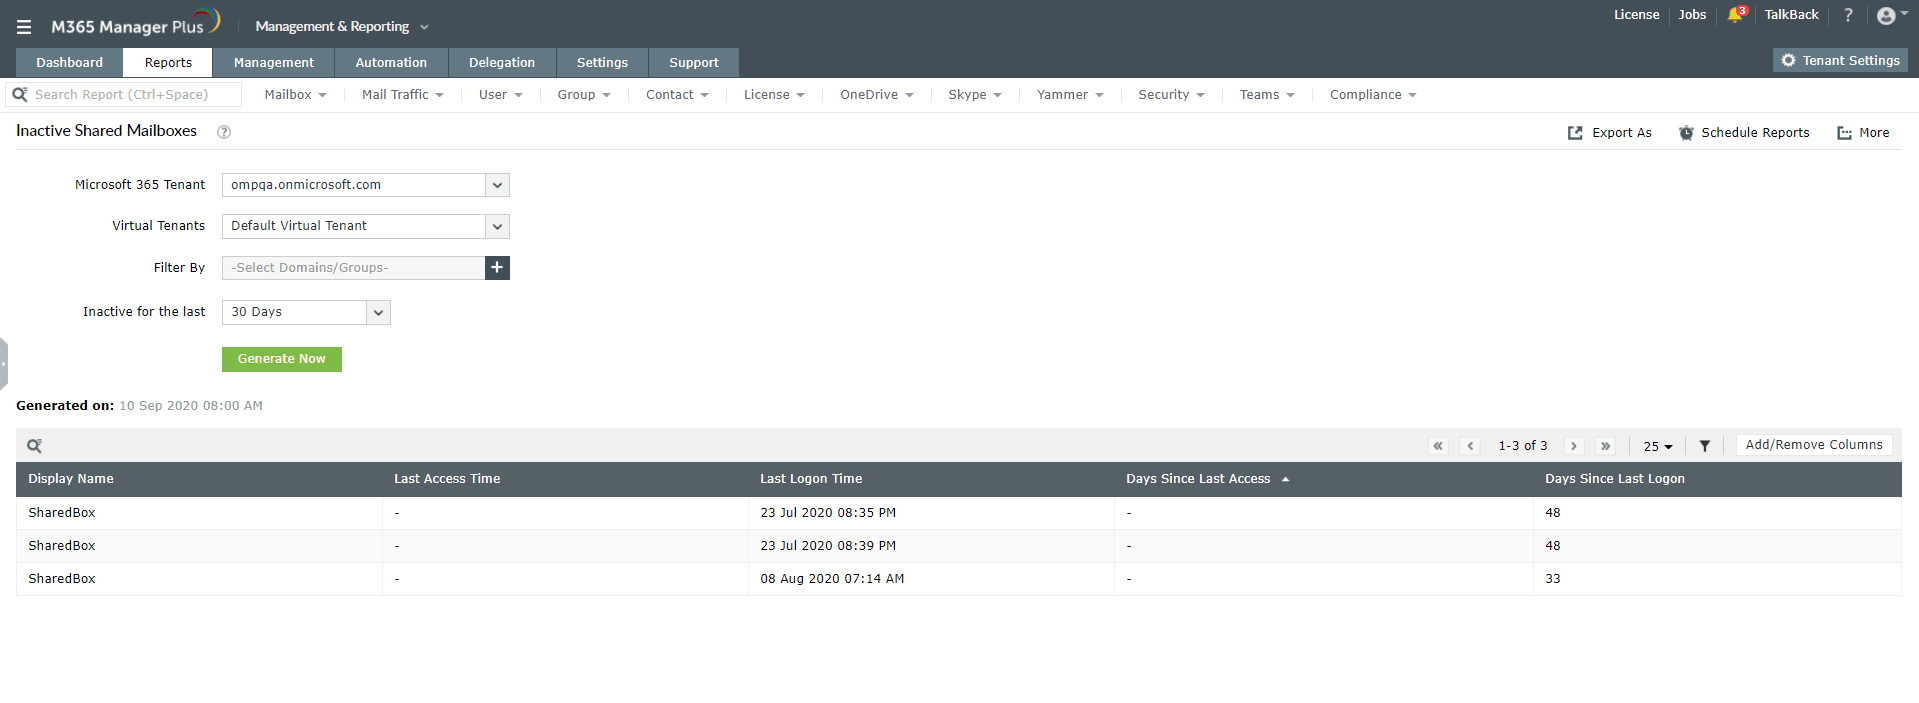This screenshot has height=703, width=1919.
Task: Expand the Mailbox reports menu
Action: [295, 95]
